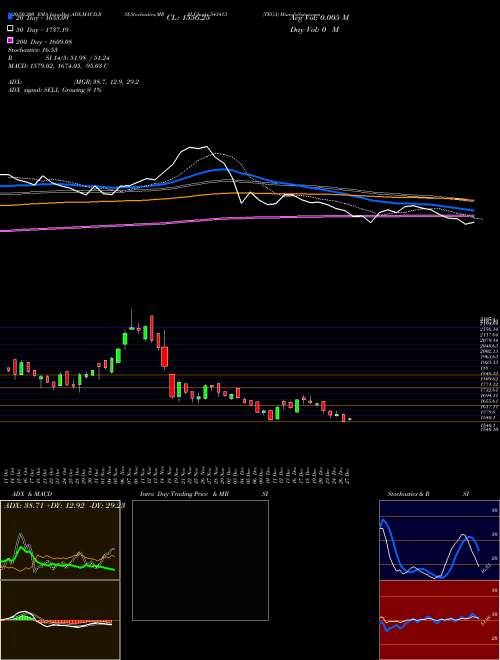Click the blue Stochastics chart panel
Viewport: 500px width, 660px height.
click(x=439, y=540)
